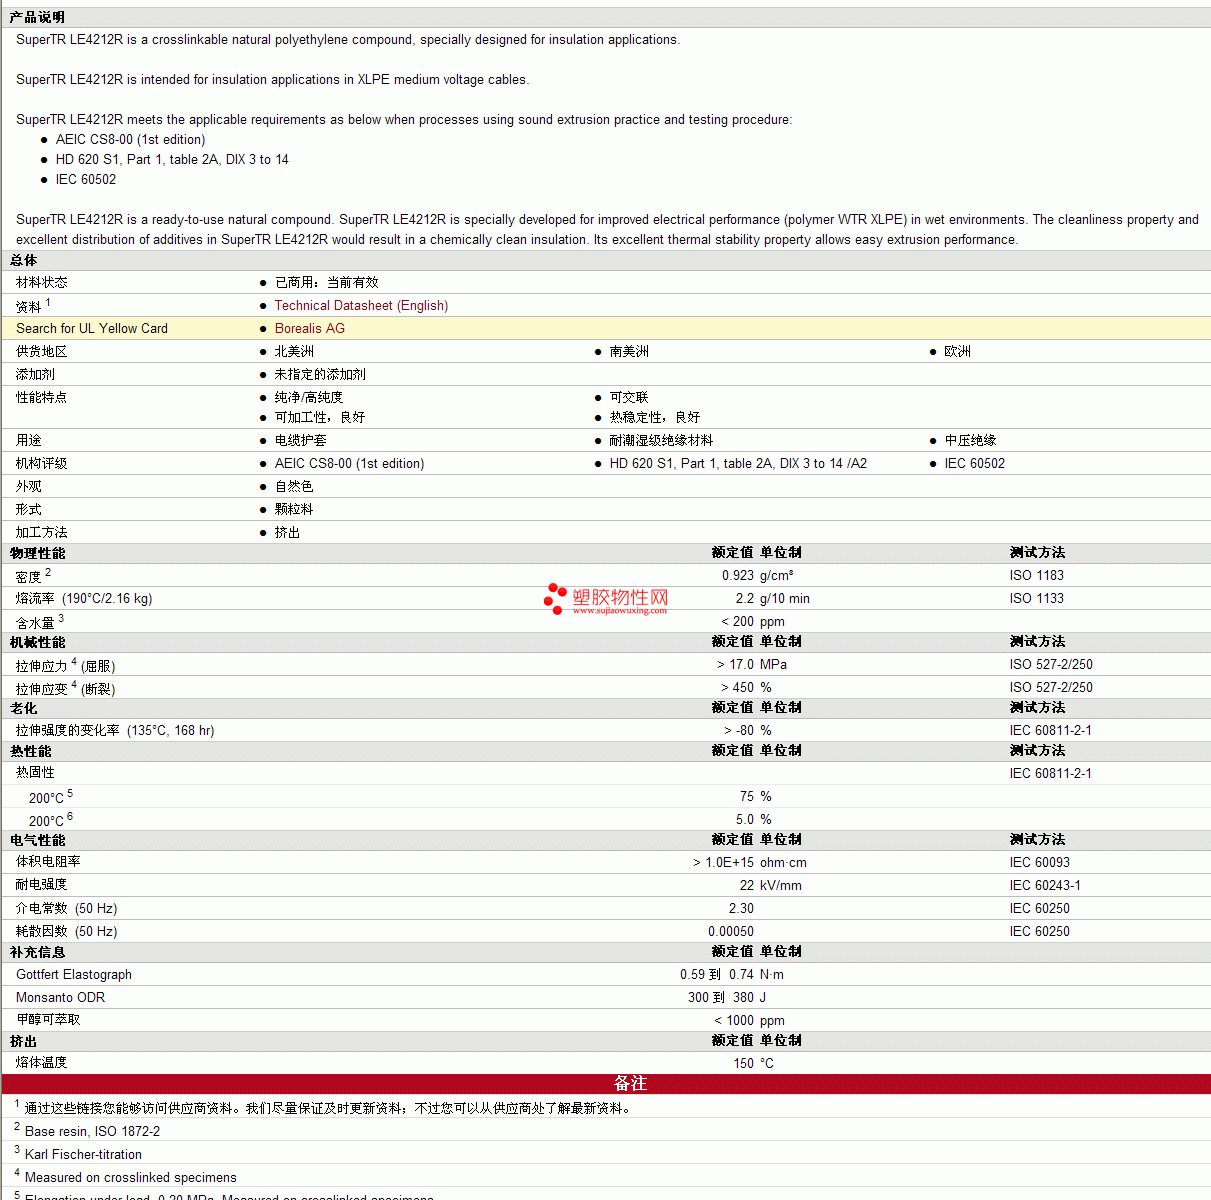Select the 物理性能 section header
The width and height of the screenshot is (1211, 1200).
pos(38,553)
